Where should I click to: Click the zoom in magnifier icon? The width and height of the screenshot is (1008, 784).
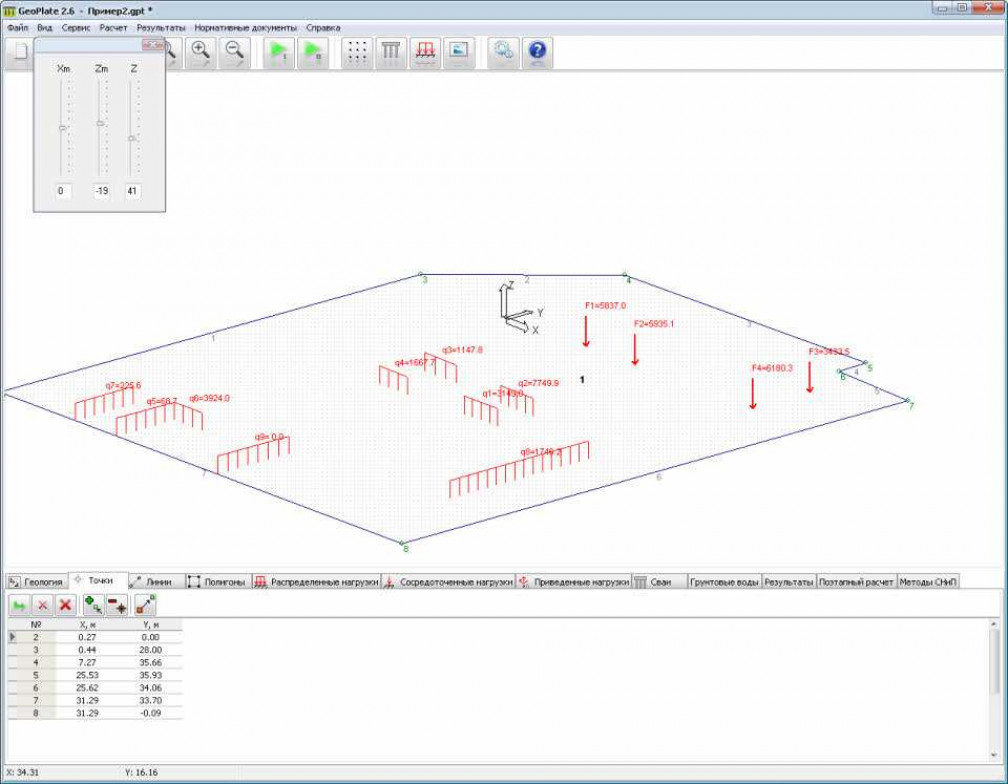tap(201, 52)
